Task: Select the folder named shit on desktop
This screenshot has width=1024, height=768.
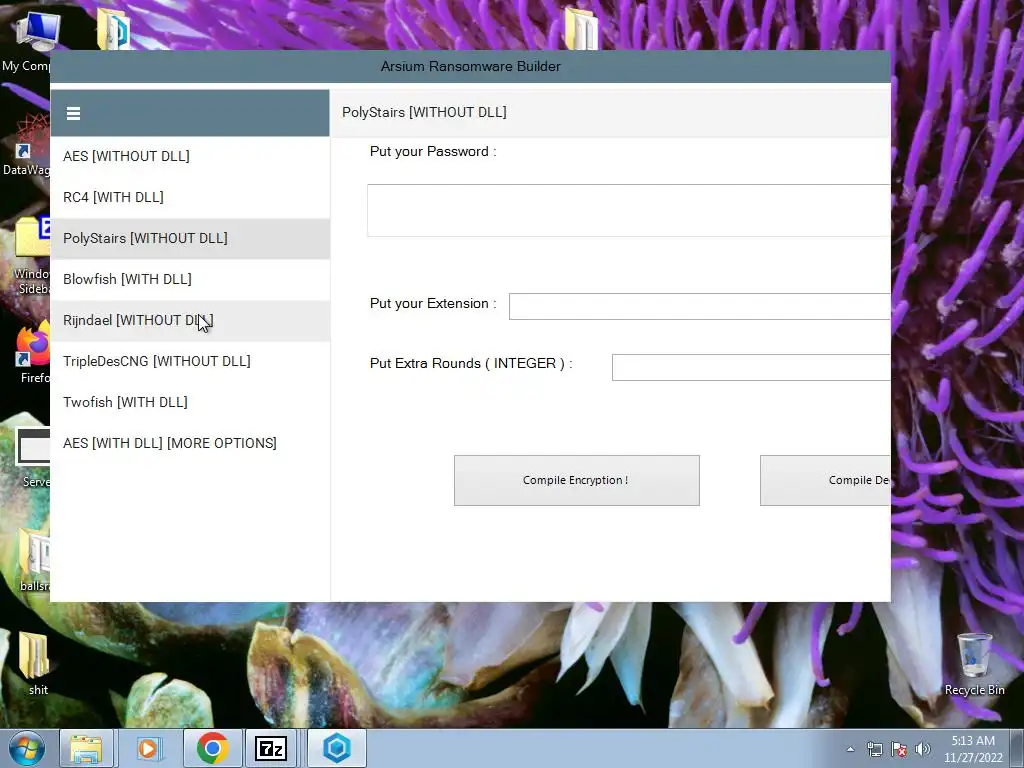Action: click(36, 662)
